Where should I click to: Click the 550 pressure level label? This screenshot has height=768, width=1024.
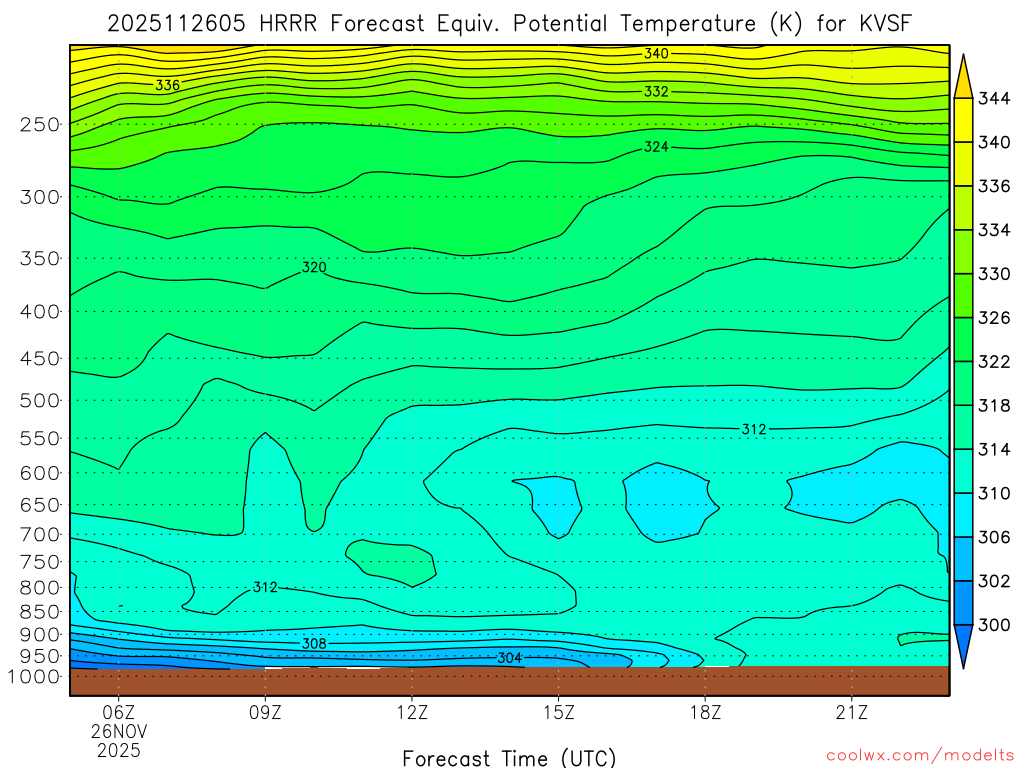point(40,438)
